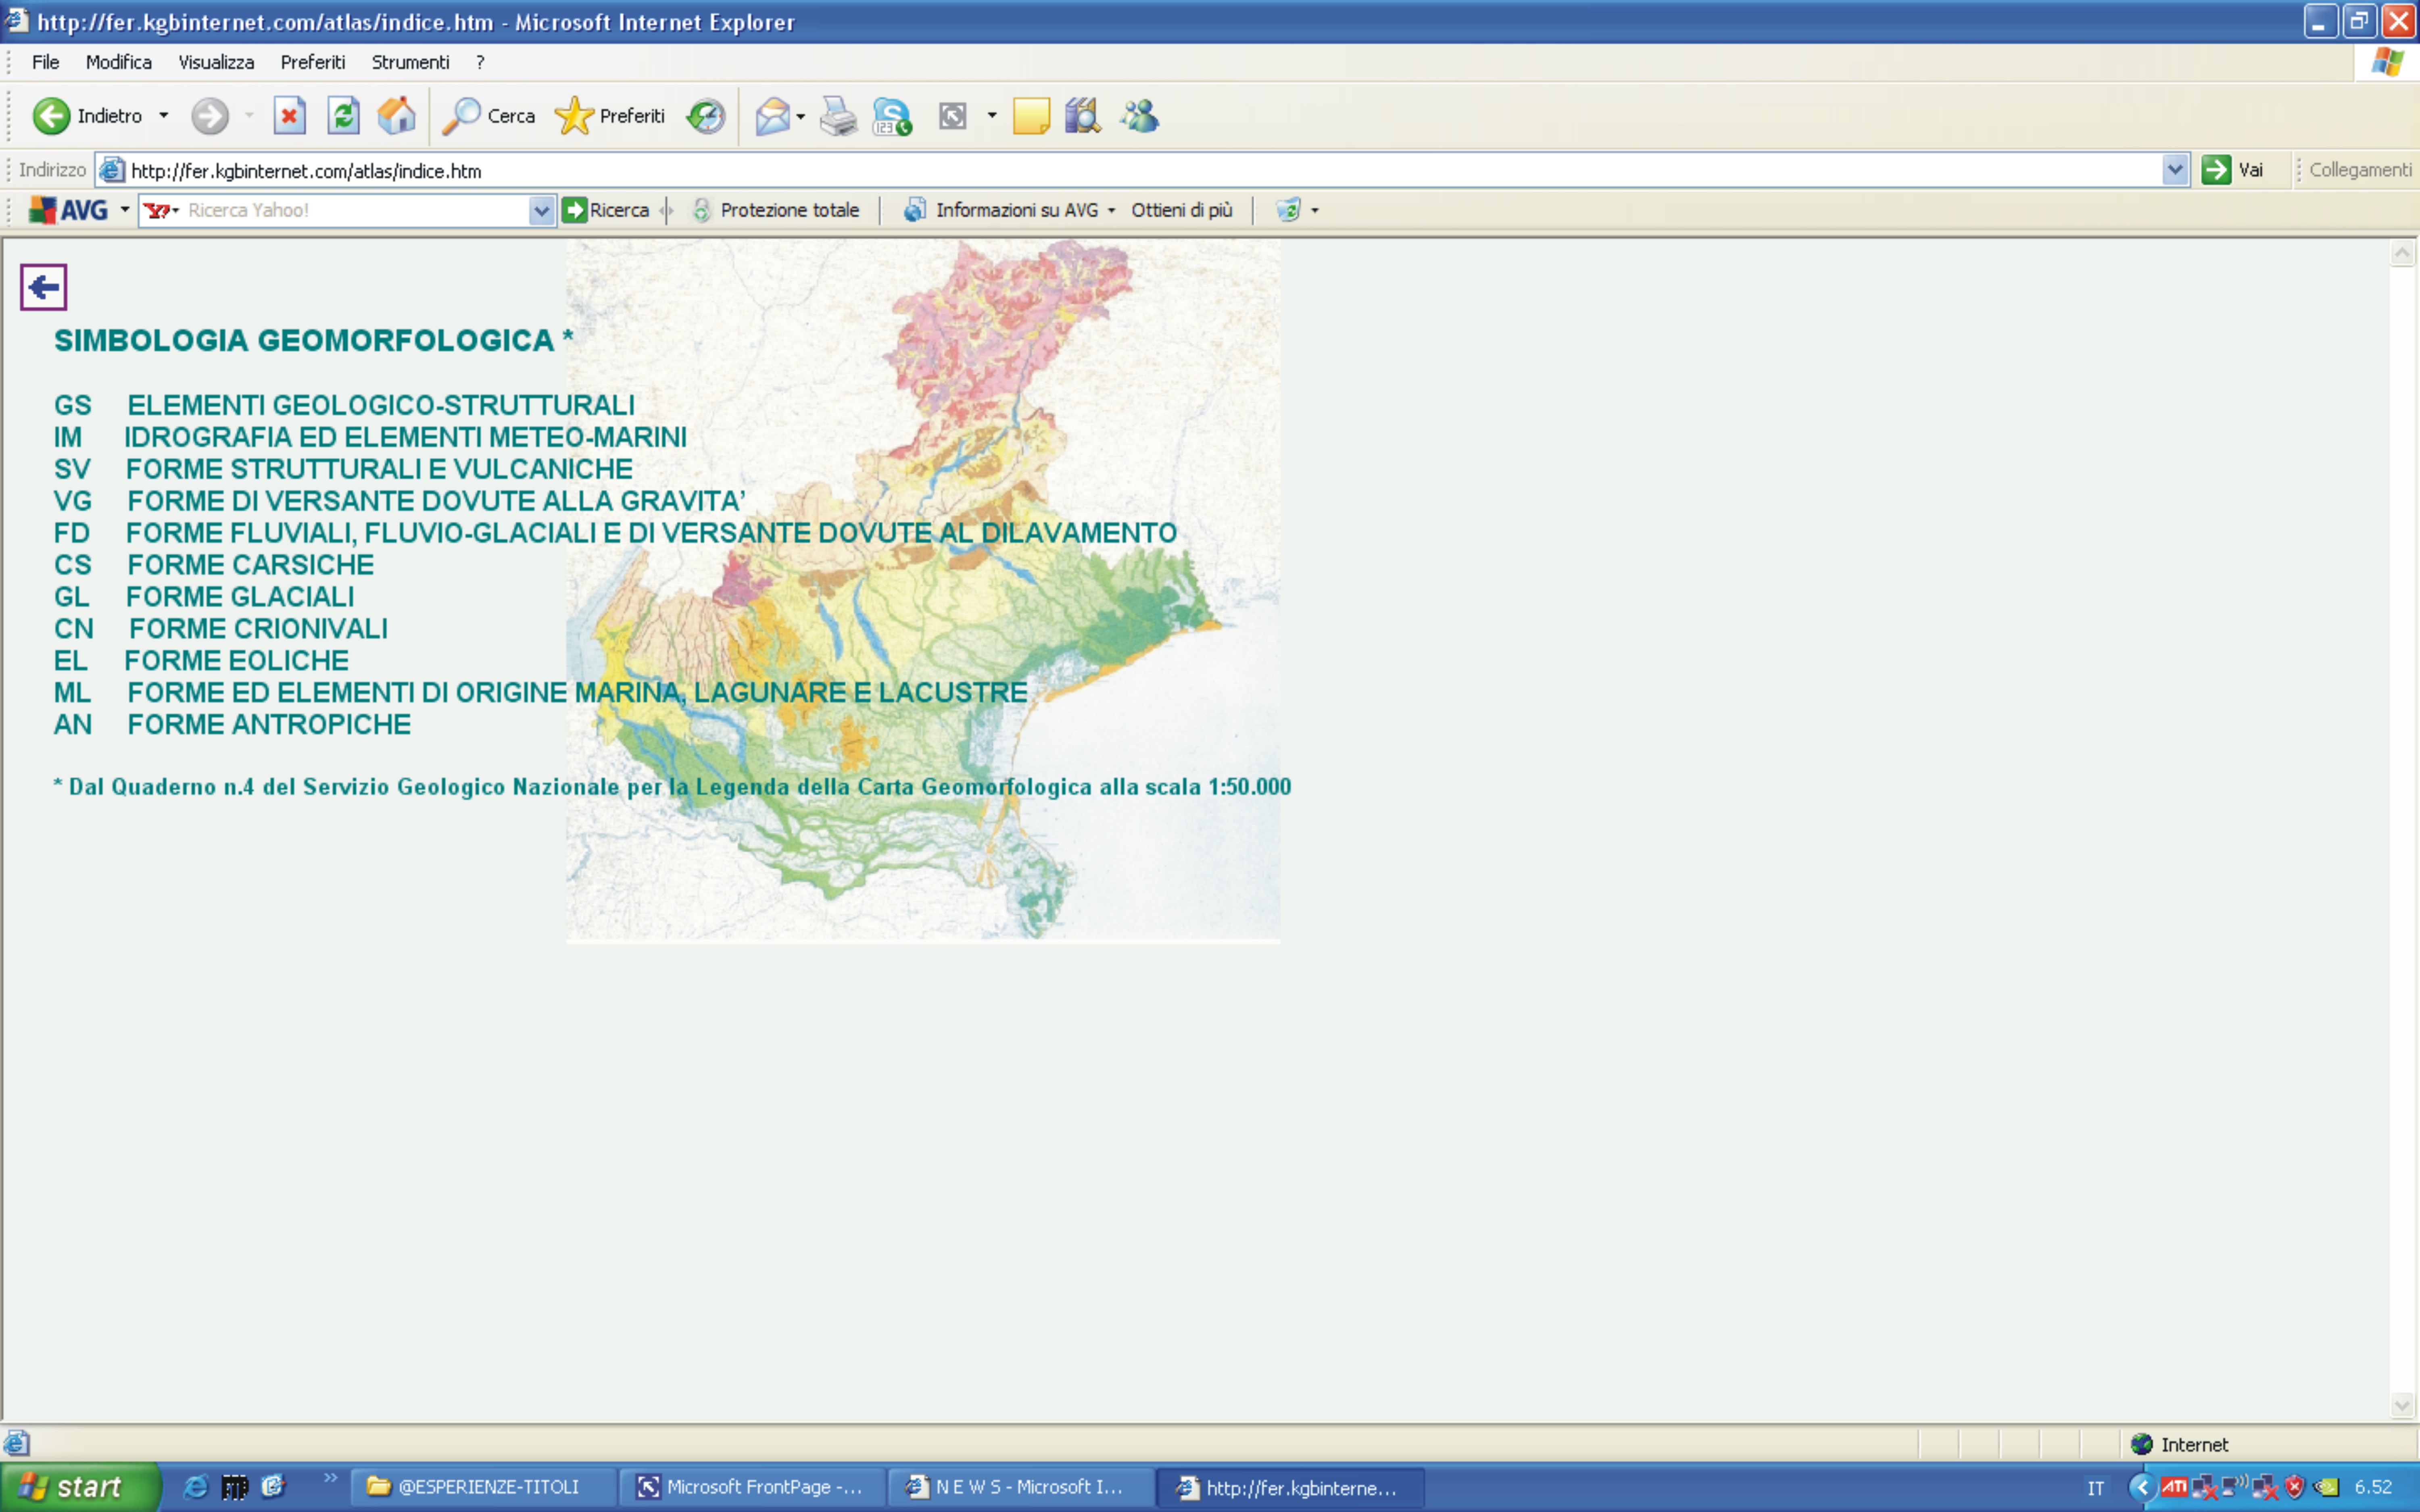Expand dropdown after full screen icon
2420x1512 pixels.
(992, 116)
